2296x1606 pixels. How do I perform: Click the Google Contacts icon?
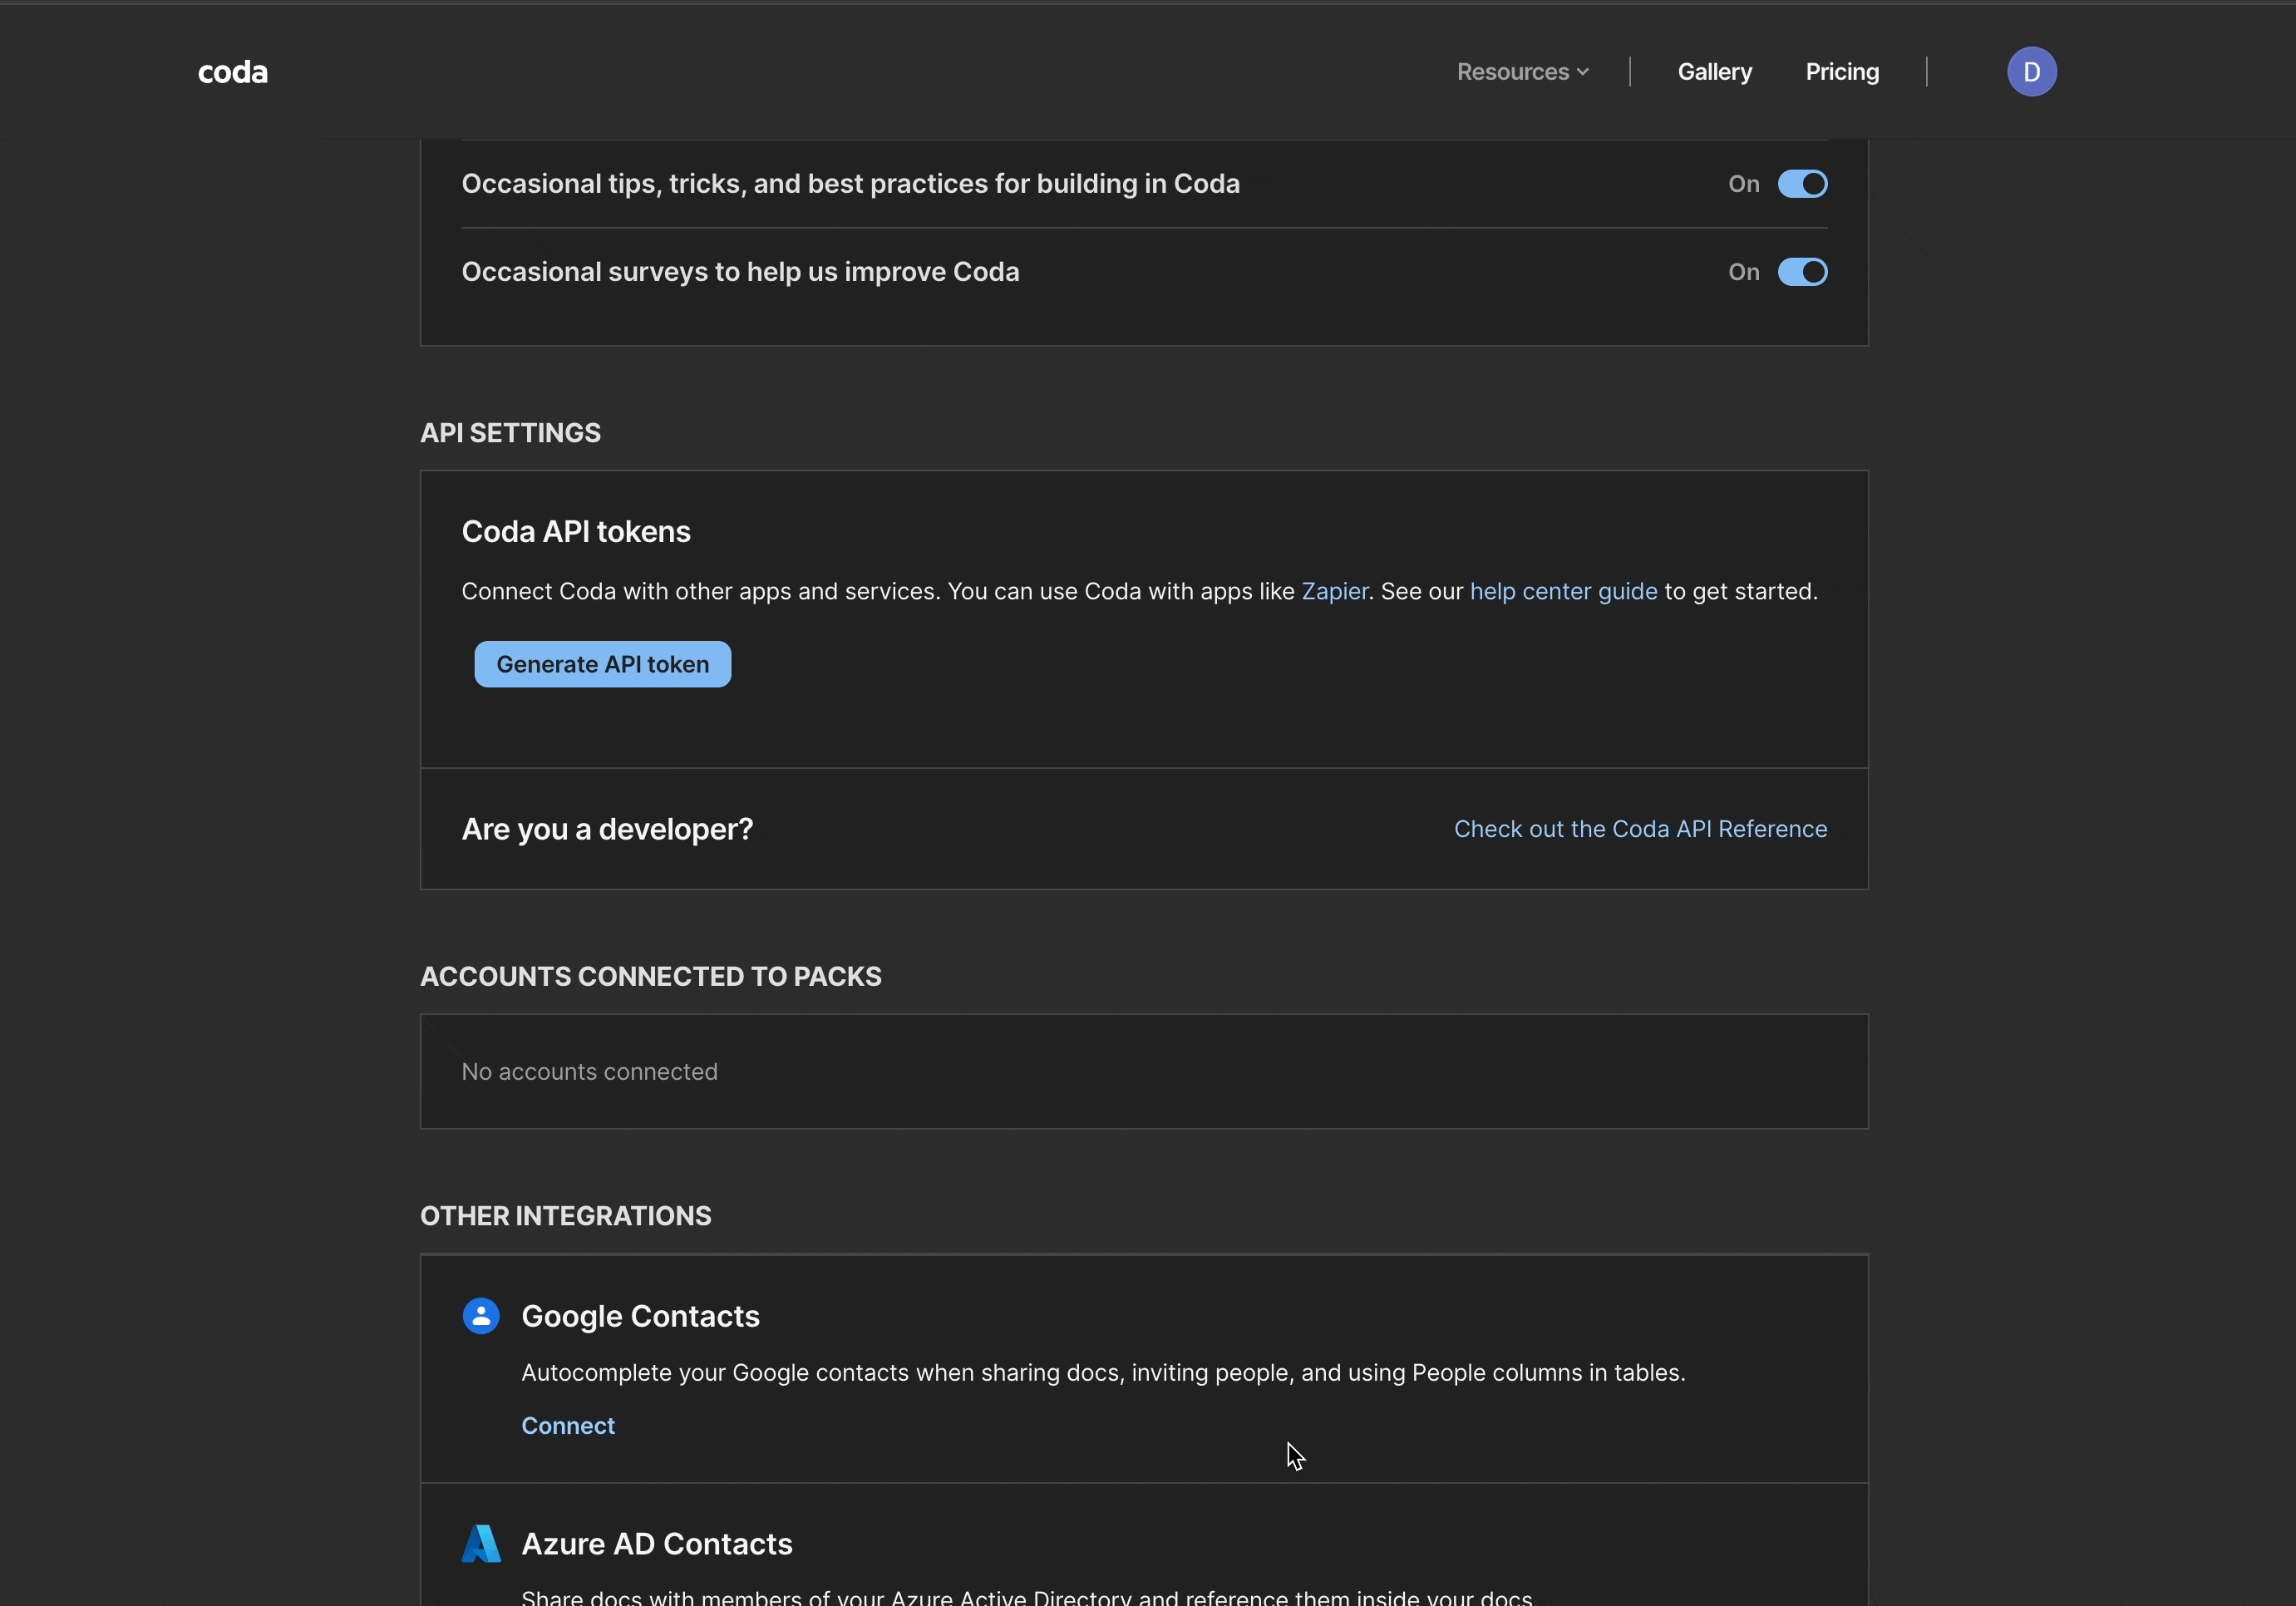(x=481, y=1316)
